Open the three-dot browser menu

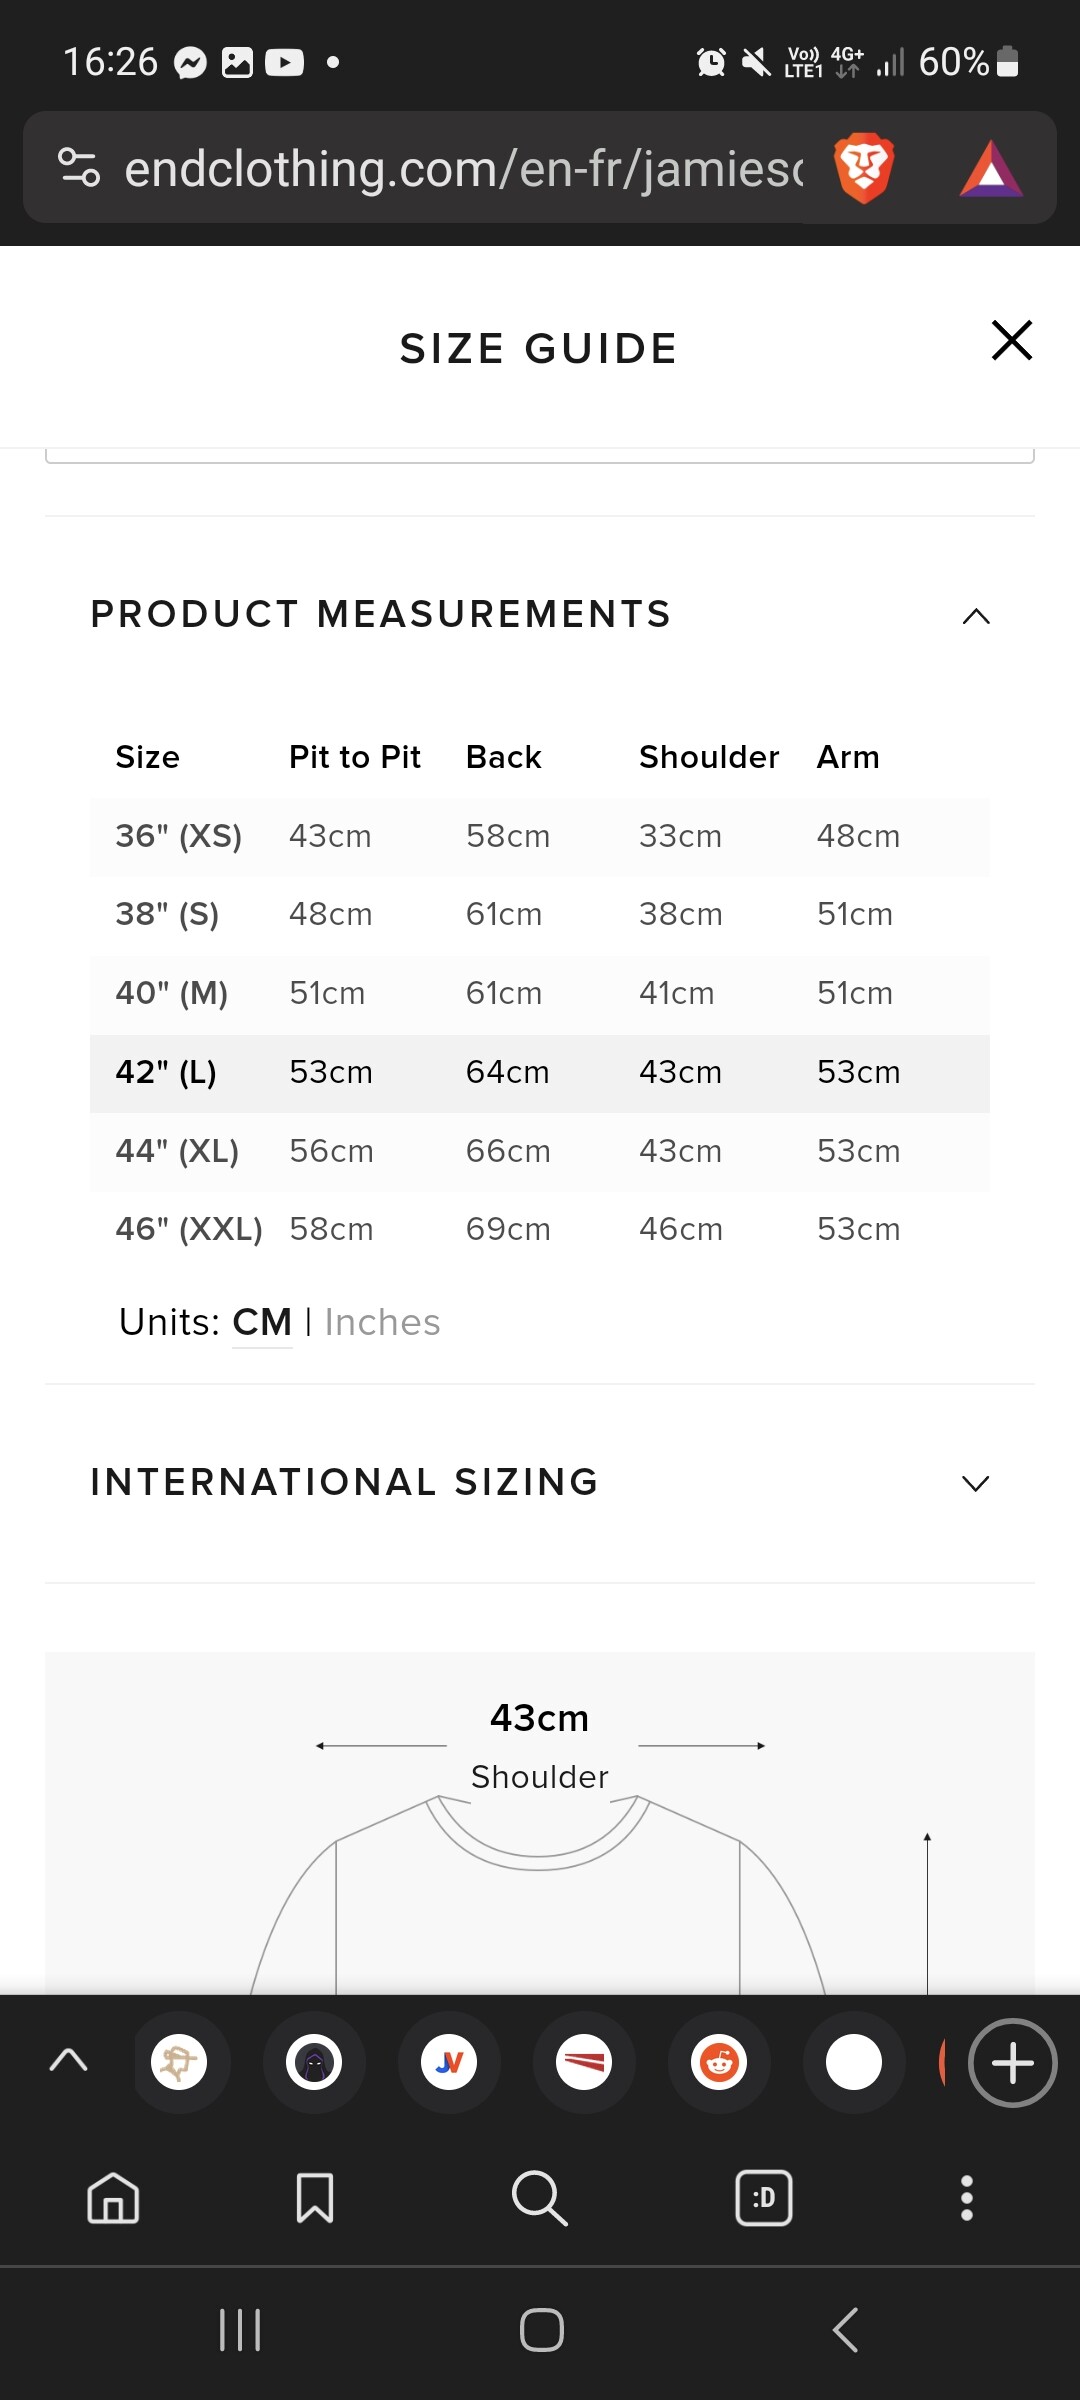tap(966, 2198)
